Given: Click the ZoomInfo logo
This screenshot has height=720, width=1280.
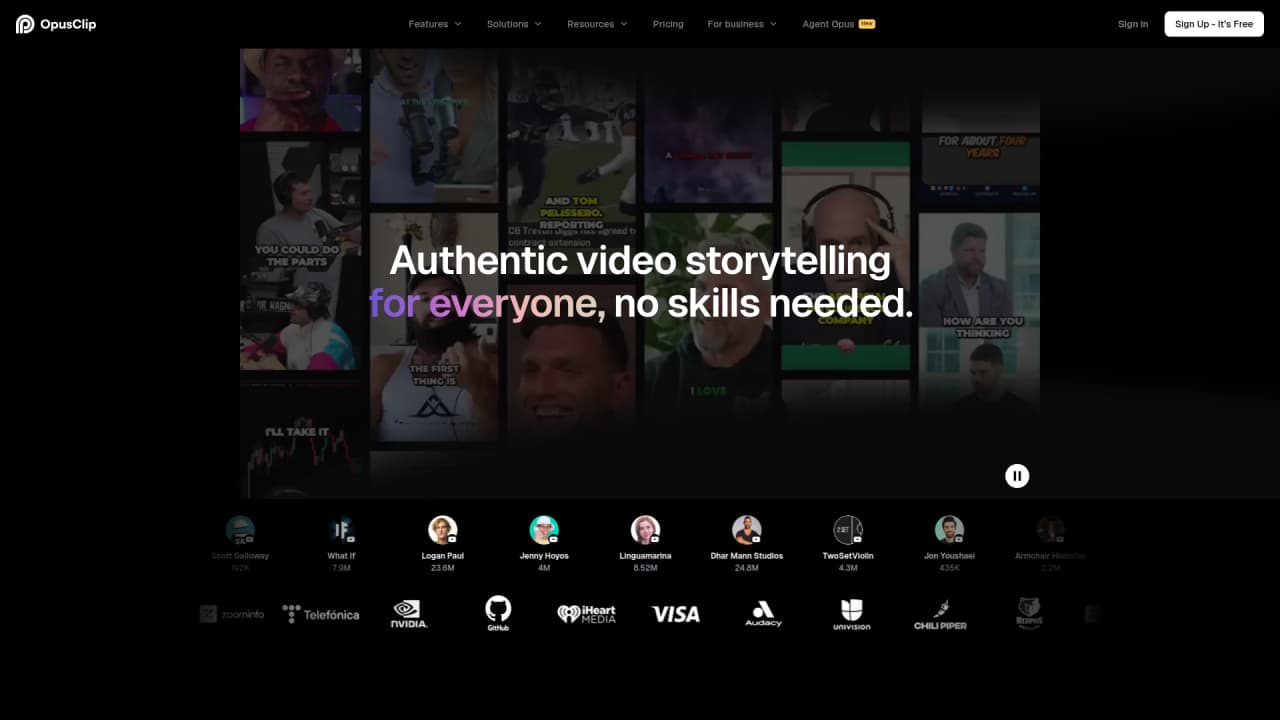Looking at the screenshot, I should pyautogui.click(x=232, y=614).
